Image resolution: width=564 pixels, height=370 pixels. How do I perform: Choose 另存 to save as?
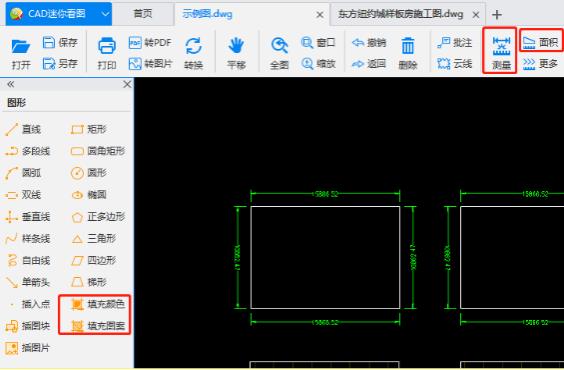(x=60, y=64)
